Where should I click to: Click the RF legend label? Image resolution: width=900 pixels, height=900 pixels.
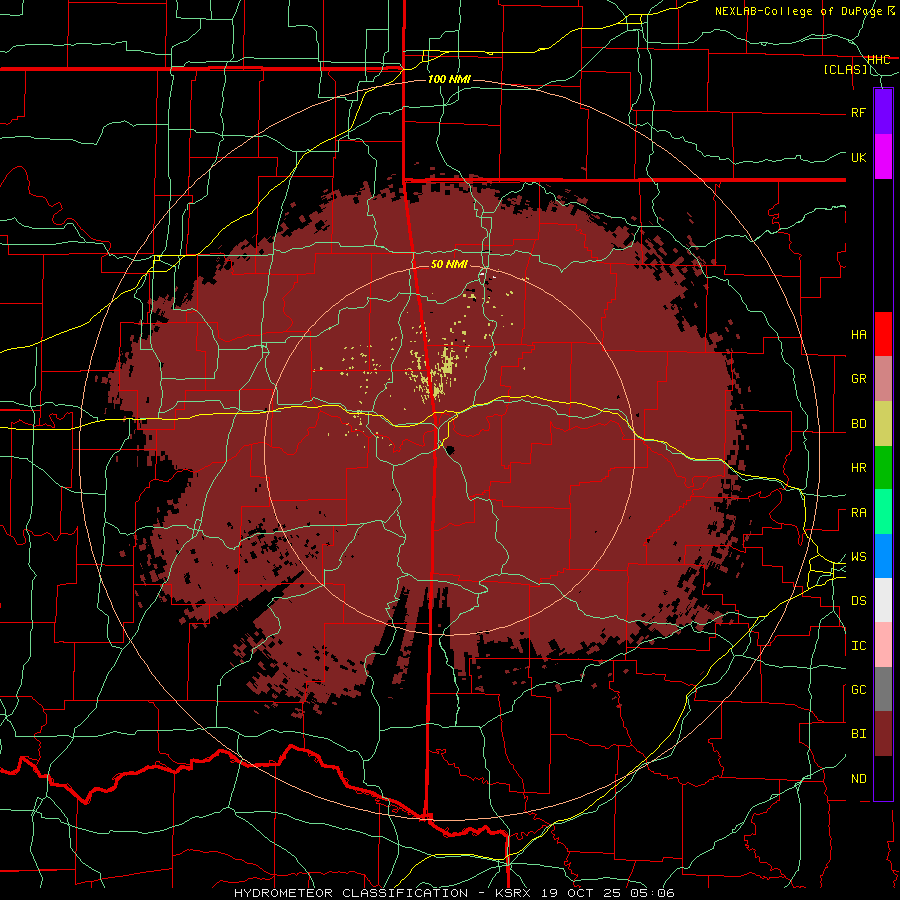(x=858, y=112)
